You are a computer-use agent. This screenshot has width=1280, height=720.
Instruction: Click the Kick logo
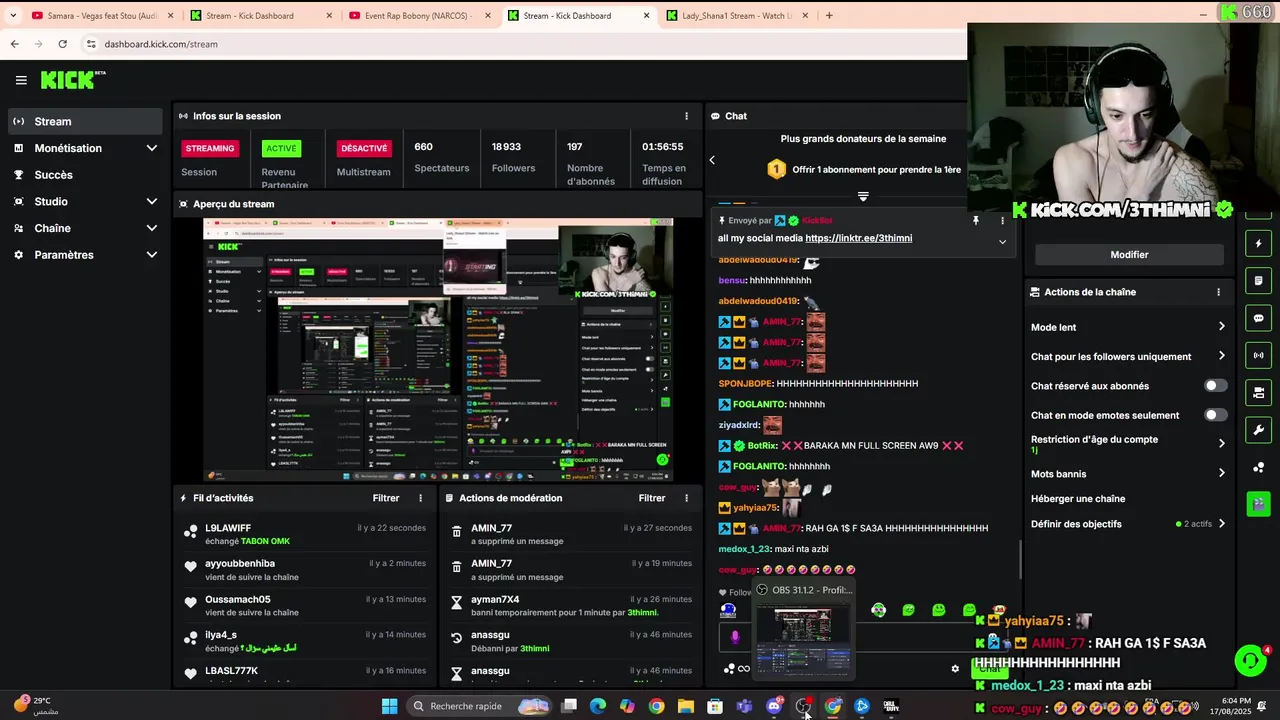coord(72,80)
